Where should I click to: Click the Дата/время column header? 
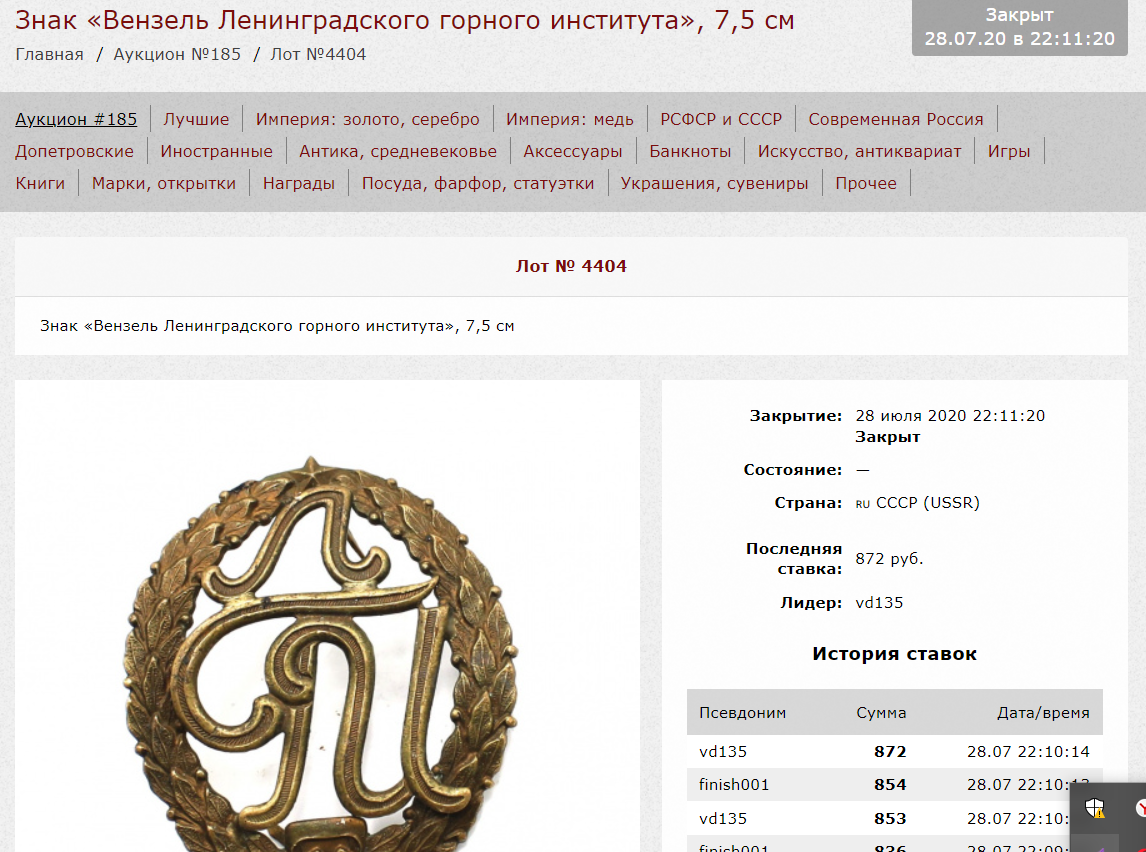(x=1043, y=712)
